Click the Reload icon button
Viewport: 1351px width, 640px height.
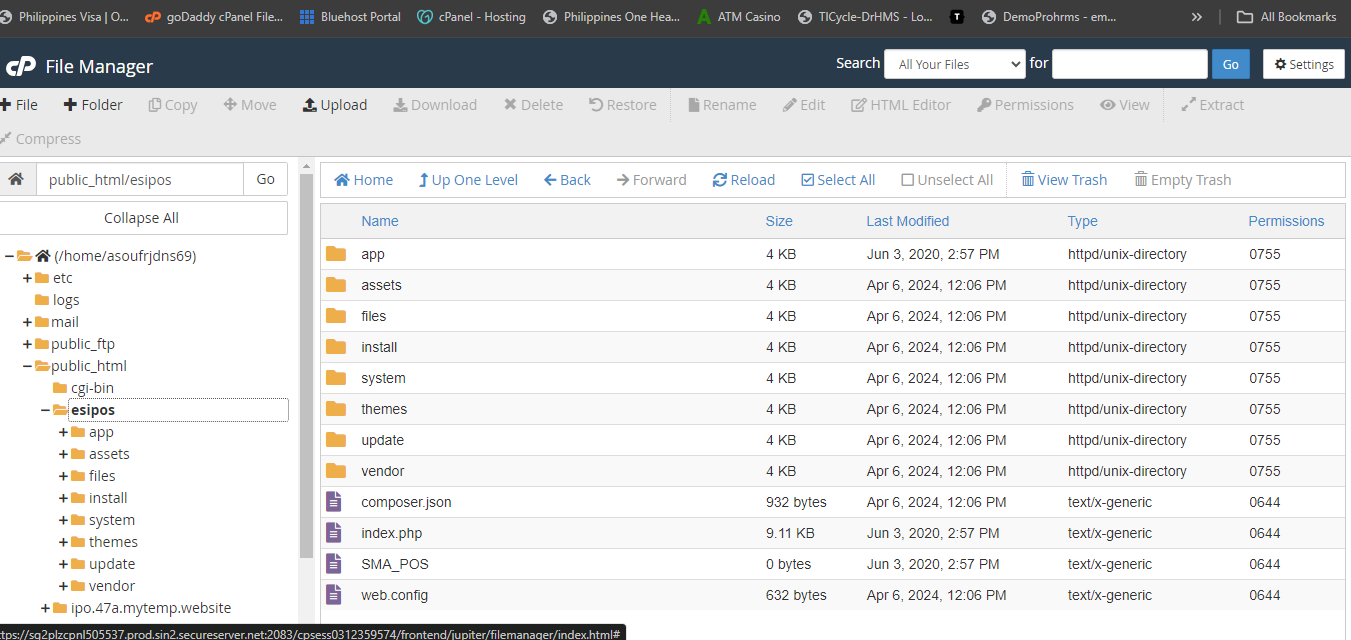coord(720,180)
